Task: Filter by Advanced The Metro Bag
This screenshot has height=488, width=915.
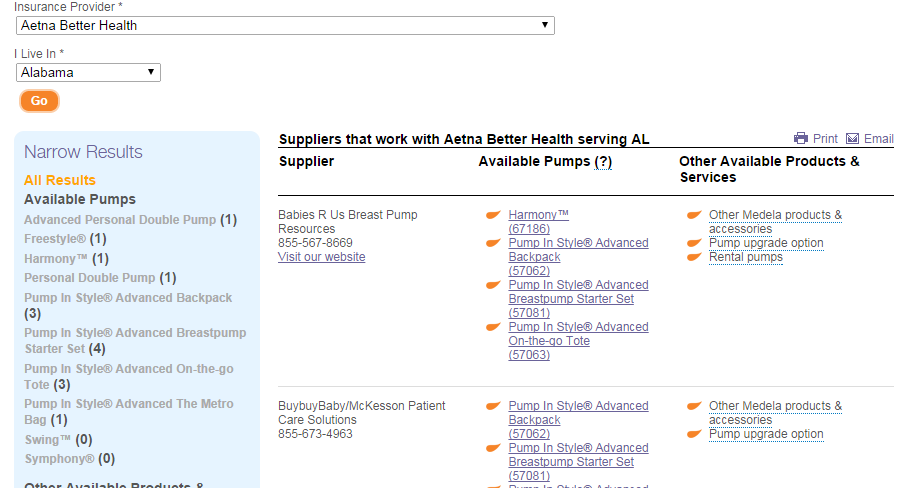Action: point(128,412)
